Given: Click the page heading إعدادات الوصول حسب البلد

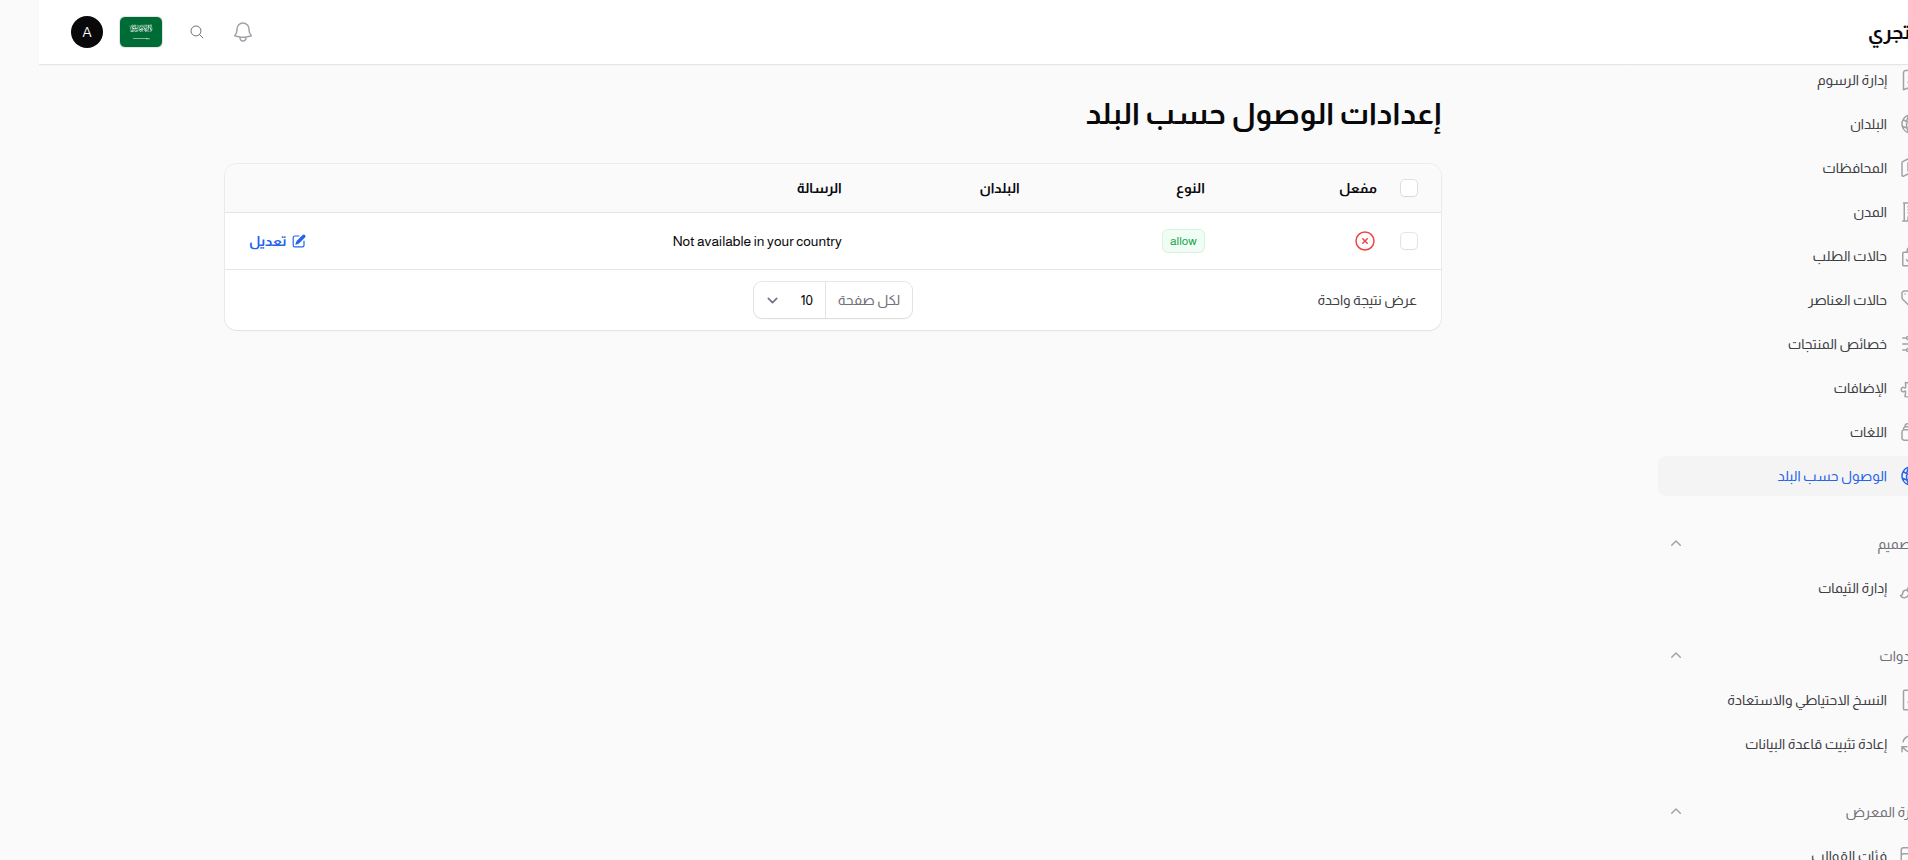Looking at the screenshot, I should [1264, 115].
